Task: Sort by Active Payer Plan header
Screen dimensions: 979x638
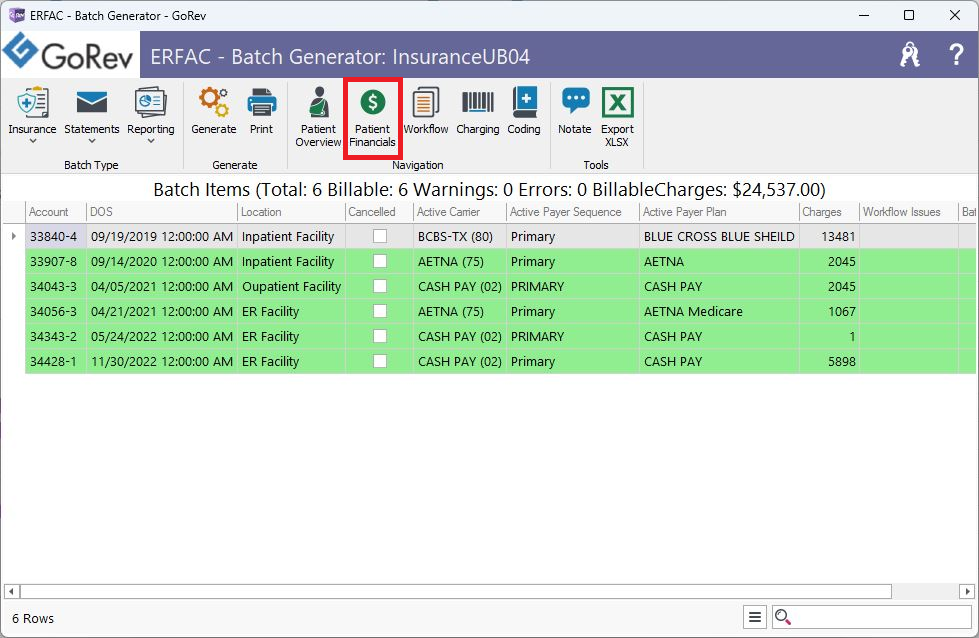Action: [x=719, y=212]
